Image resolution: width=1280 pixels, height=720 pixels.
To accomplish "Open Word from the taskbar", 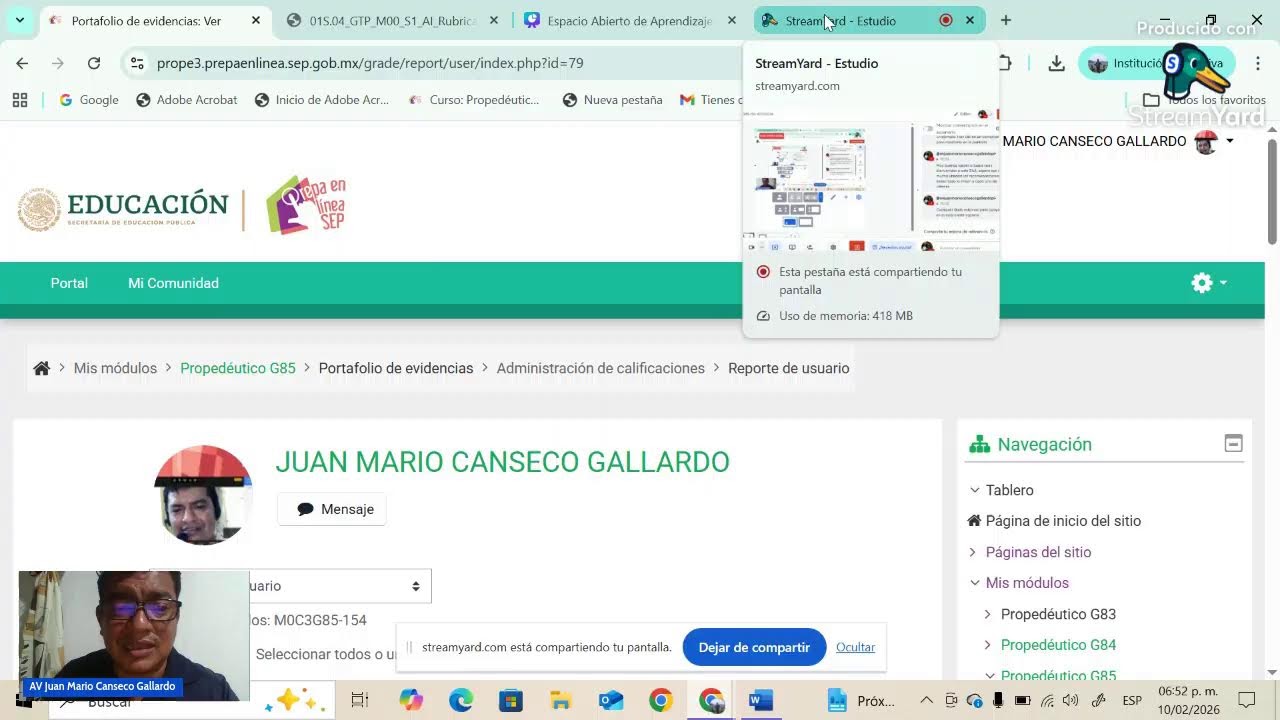I will click(761, 701).
